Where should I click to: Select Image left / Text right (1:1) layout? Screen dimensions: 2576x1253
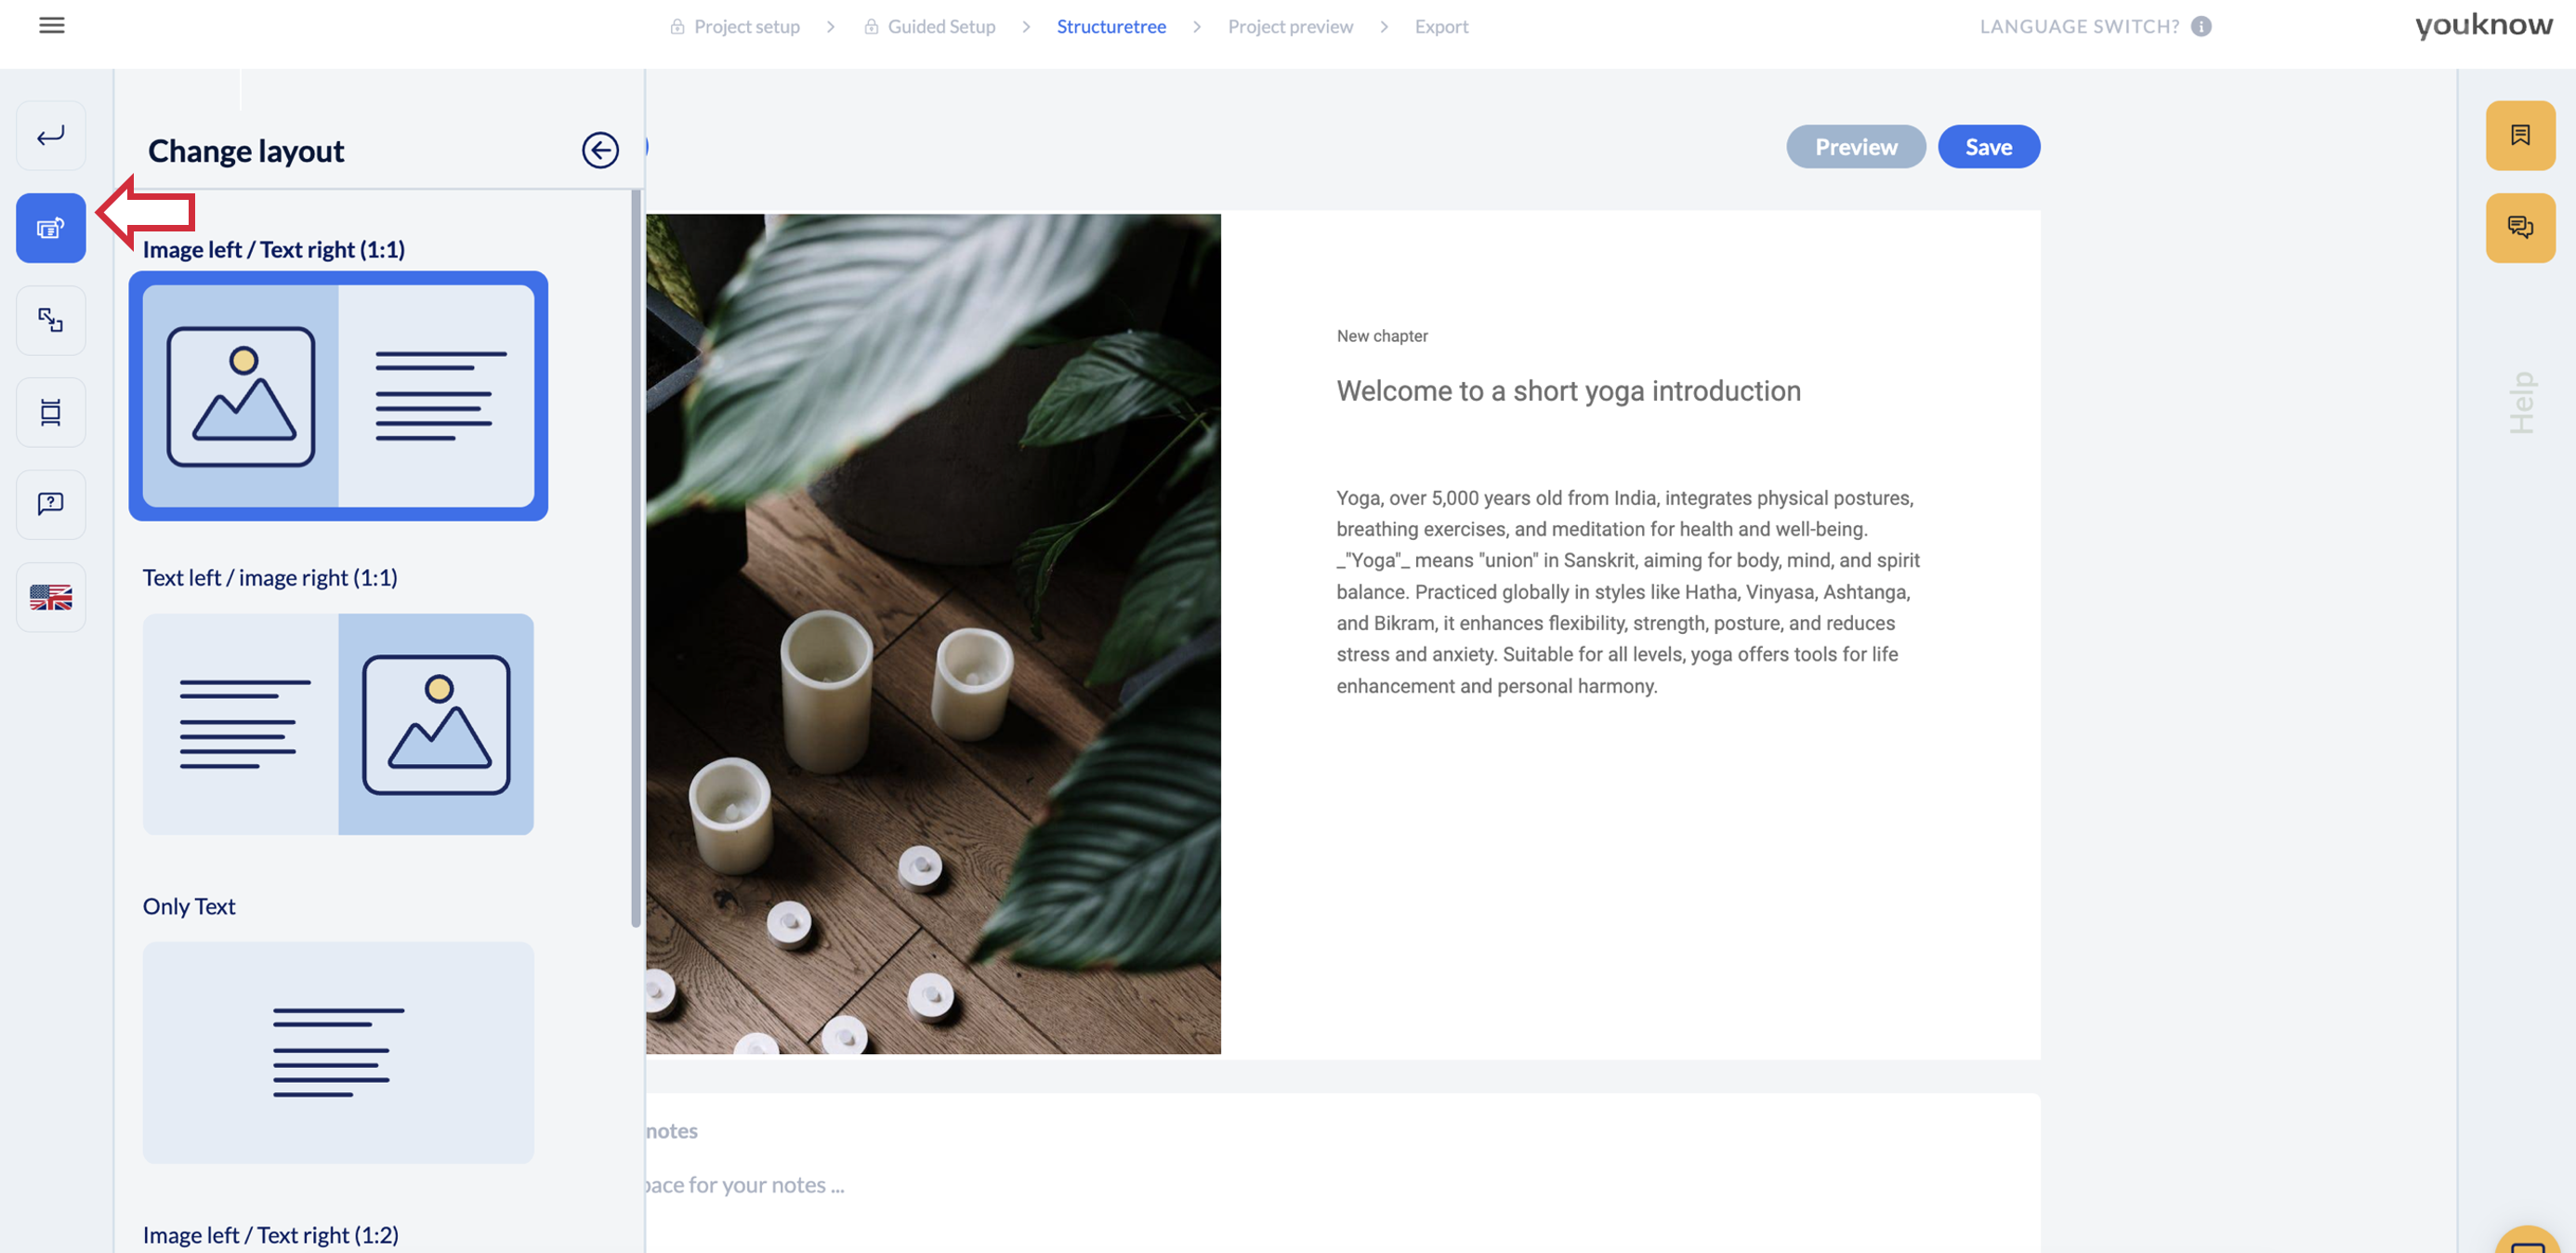tap(338, 396)
